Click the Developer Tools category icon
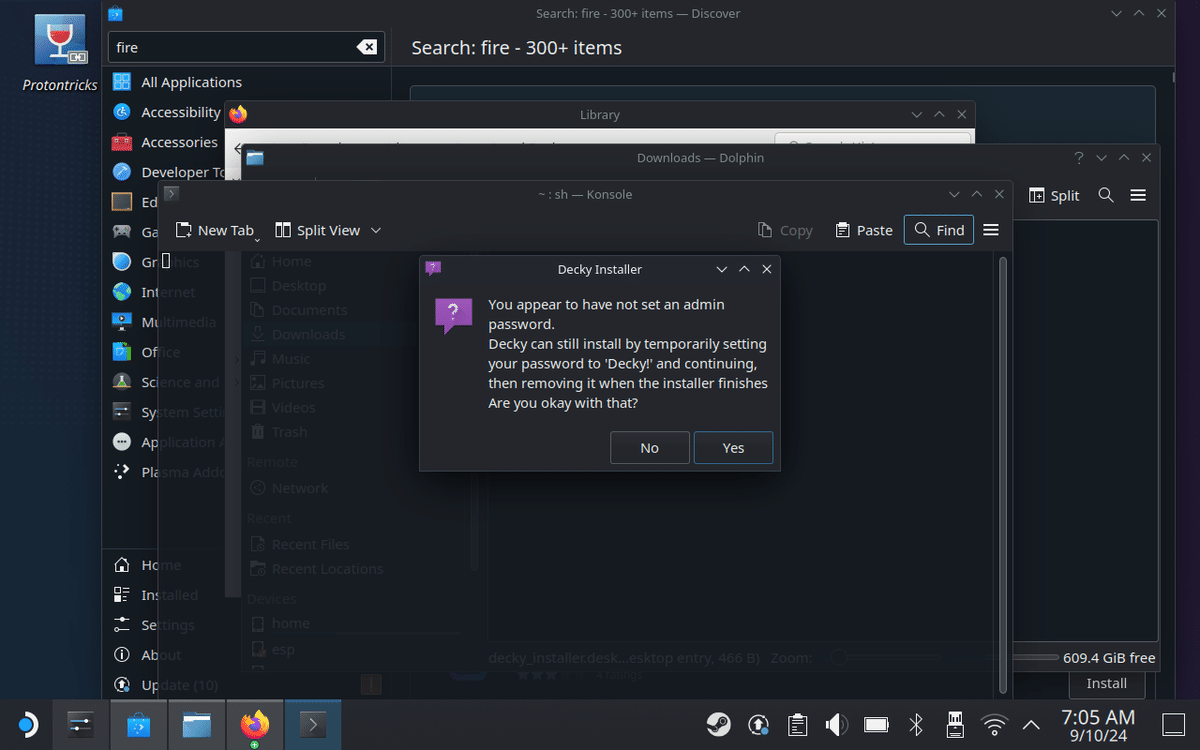Screen dimensions: 1200x750 122,172
